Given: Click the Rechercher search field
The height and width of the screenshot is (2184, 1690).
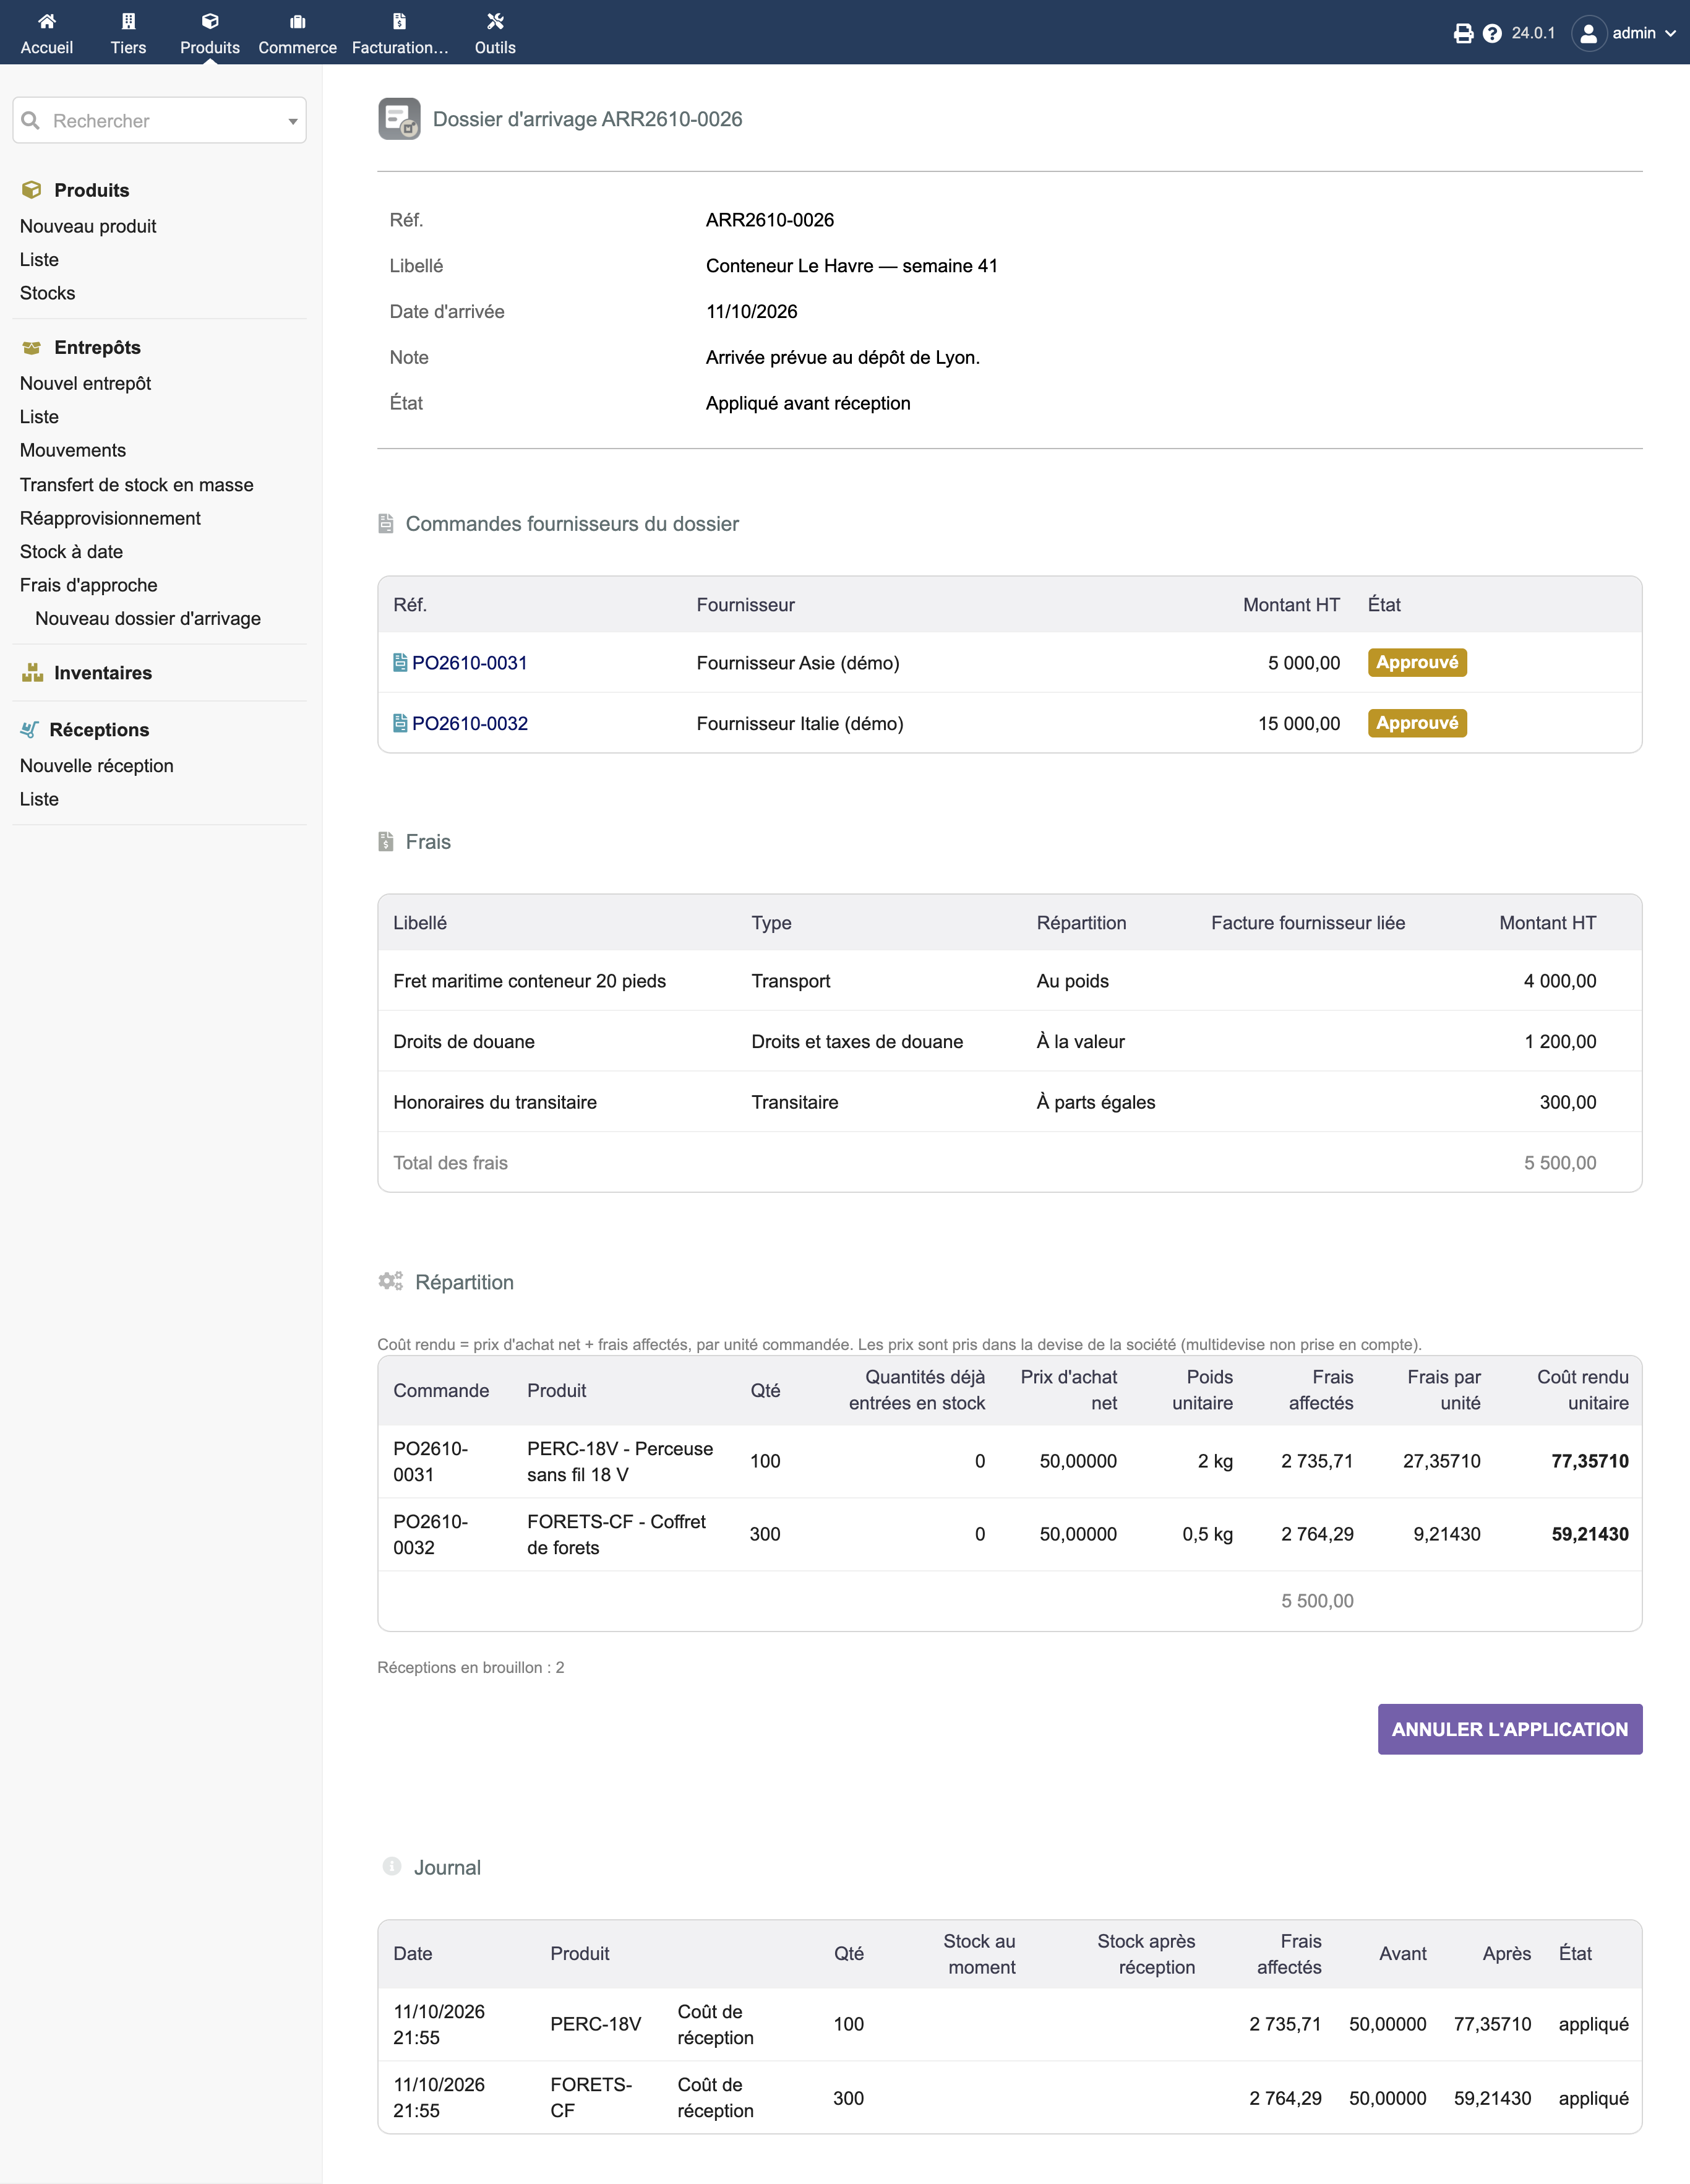Looking at the screenshot, I should point(160,121).
